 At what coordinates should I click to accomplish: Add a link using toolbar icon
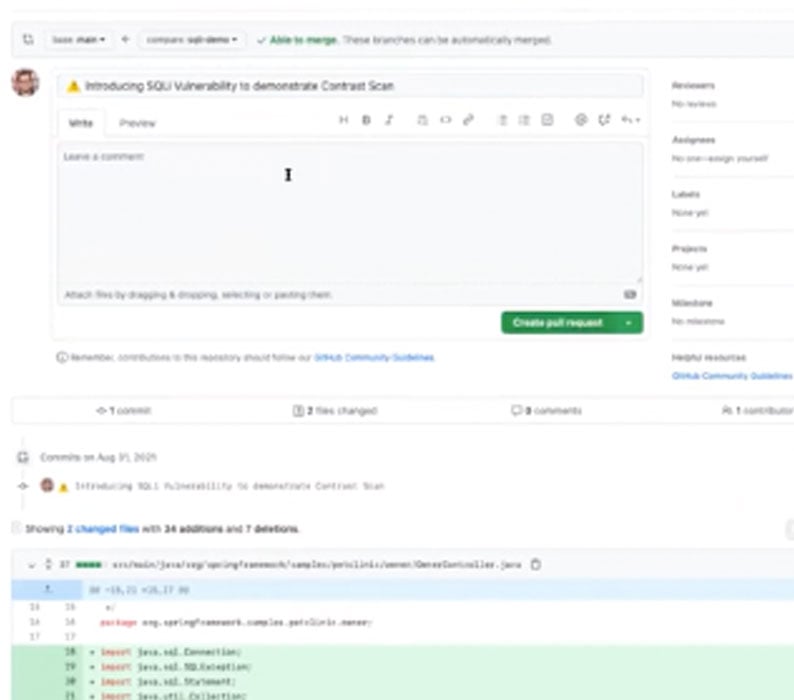[467, 120]
